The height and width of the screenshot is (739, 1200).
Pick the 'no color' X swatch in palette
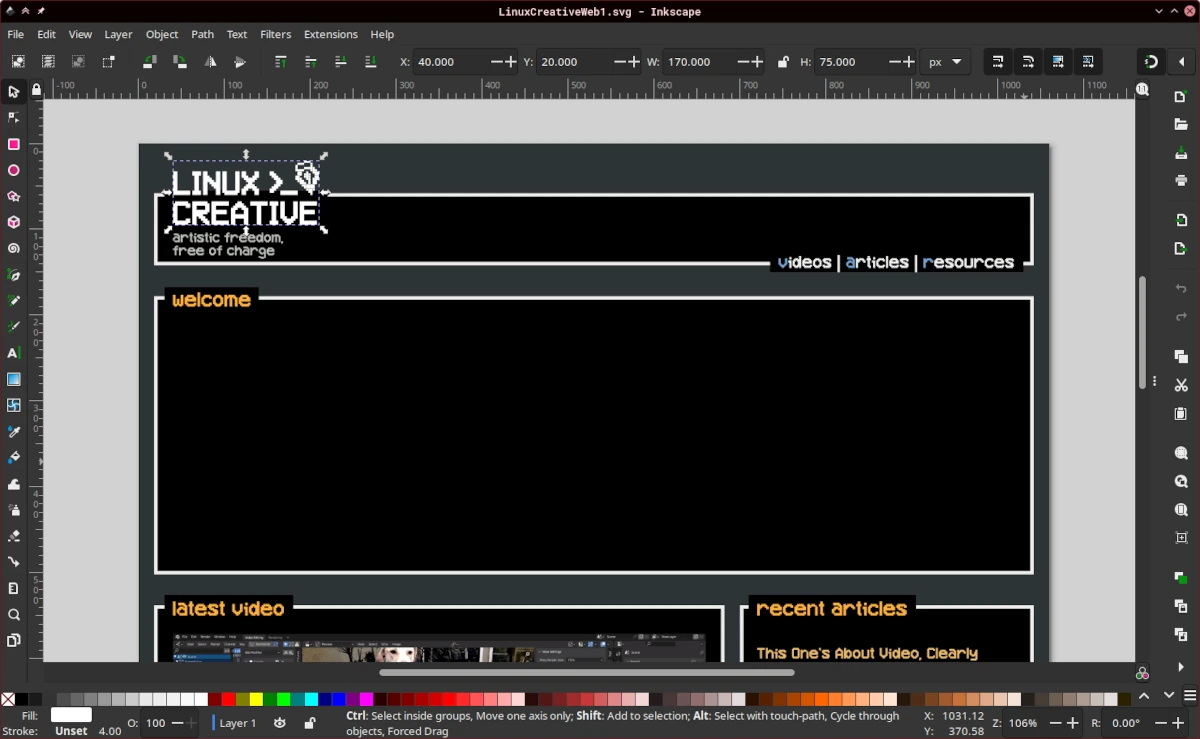pos(8,699)
